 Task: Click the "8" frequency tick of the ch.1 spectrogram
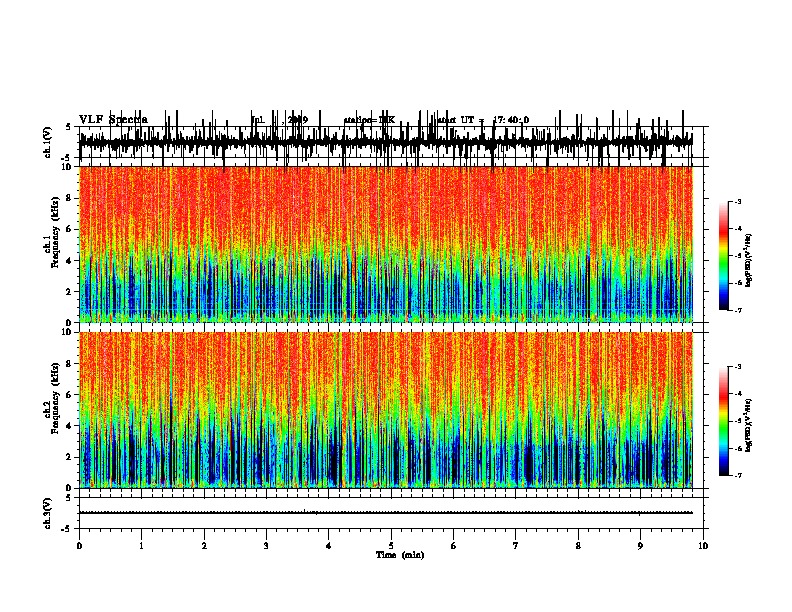click(69, 198)
